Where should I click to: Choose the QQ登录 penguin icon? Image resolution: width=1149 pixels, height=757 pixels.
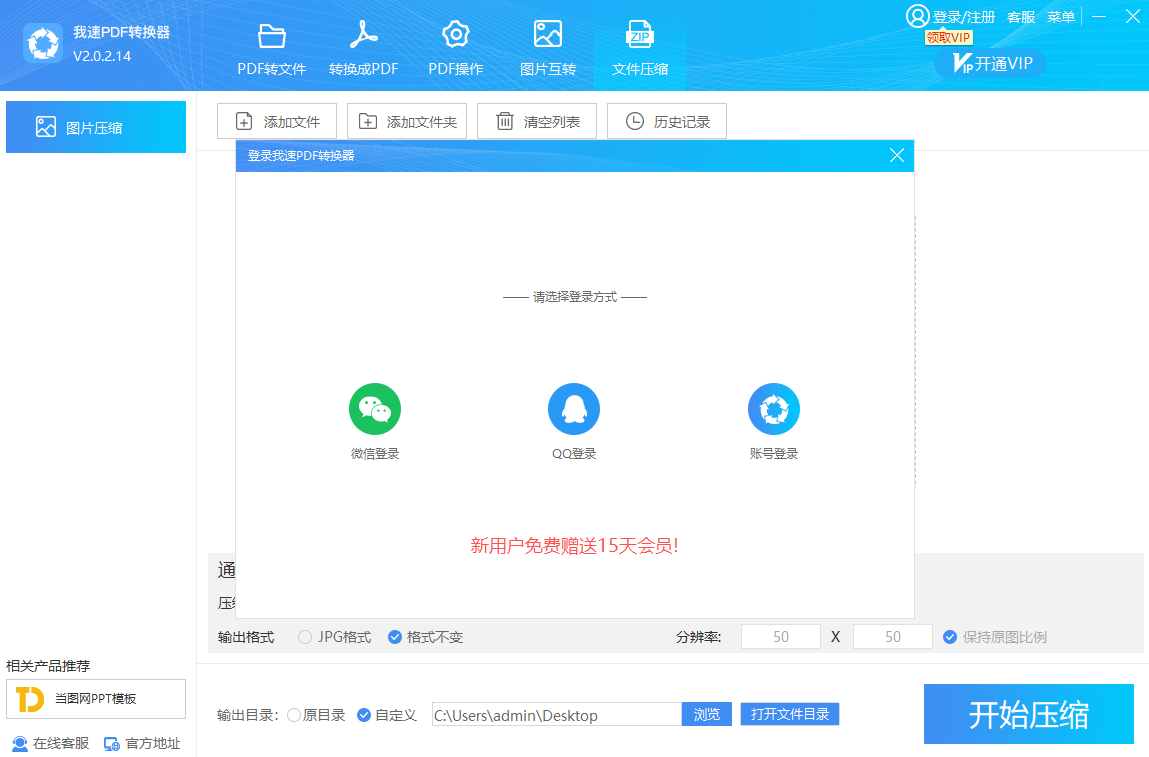[x=574, y=409]
